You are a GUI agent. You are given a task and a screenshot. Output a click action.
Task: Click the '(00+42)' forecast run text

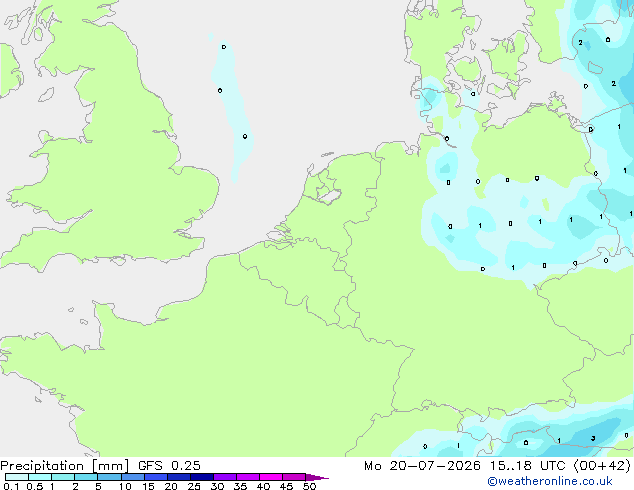(602, 466)
